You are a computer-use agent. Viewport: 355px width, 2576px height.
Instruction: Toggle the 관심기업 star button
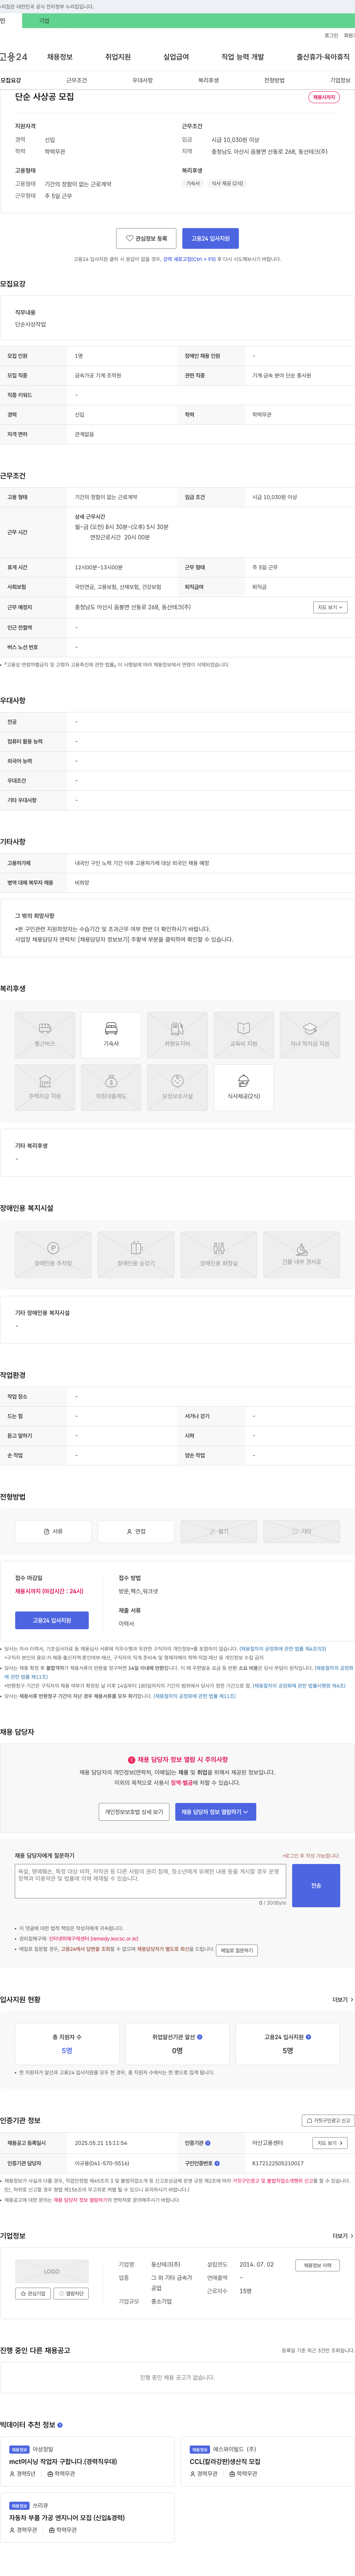coord(33,2294)
